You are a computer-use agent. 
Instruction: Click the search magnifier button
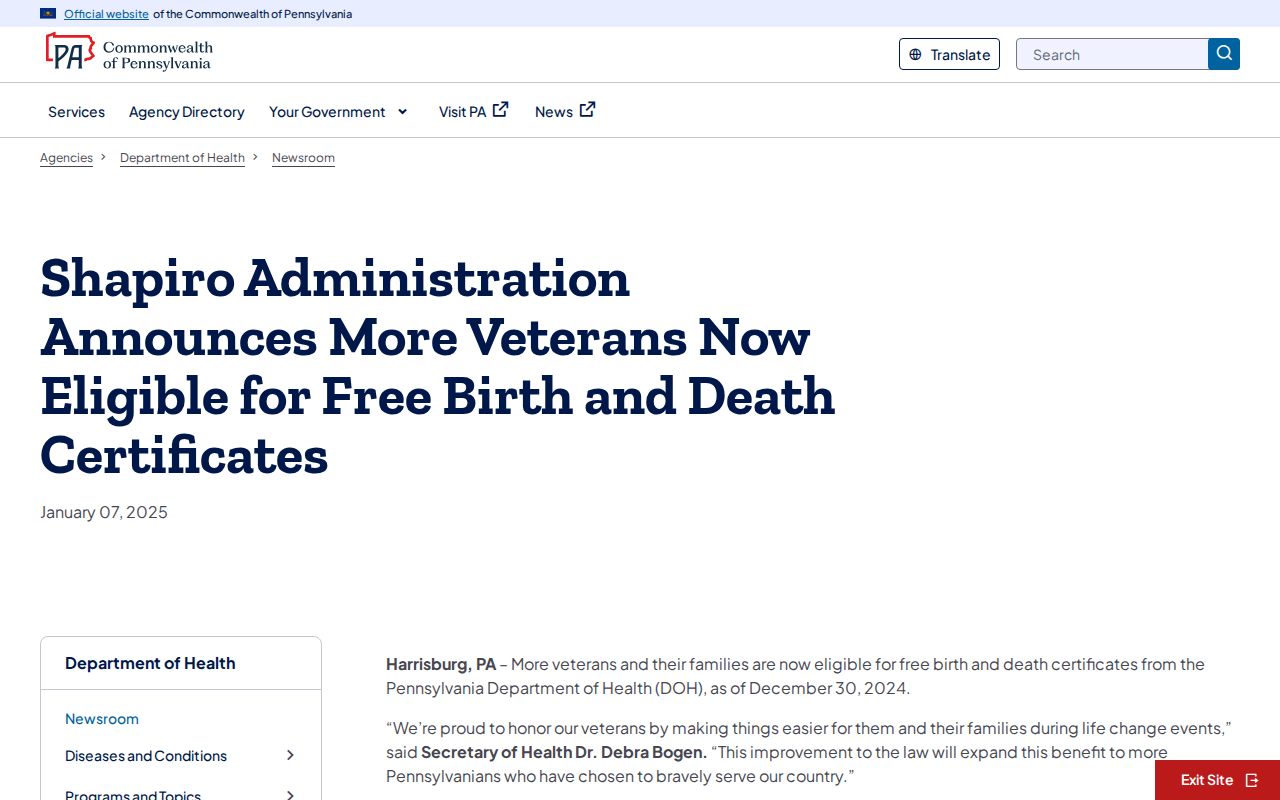tap(1224, 54)
